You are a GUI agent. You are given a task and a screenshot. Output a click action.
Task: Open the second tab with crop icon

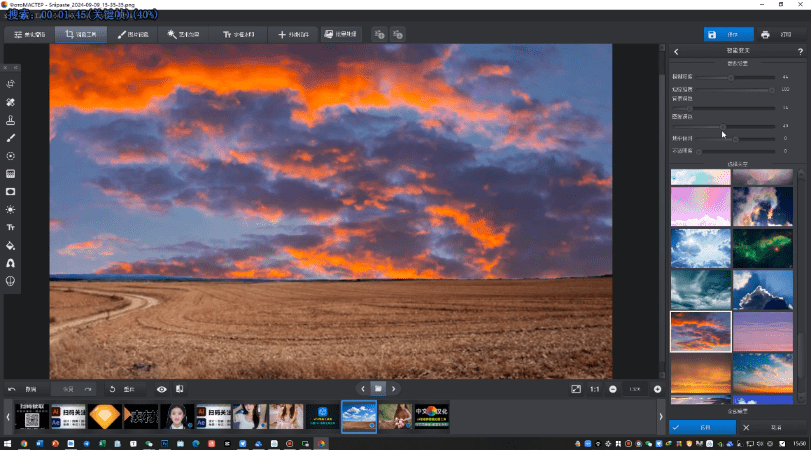click(79, 34)
